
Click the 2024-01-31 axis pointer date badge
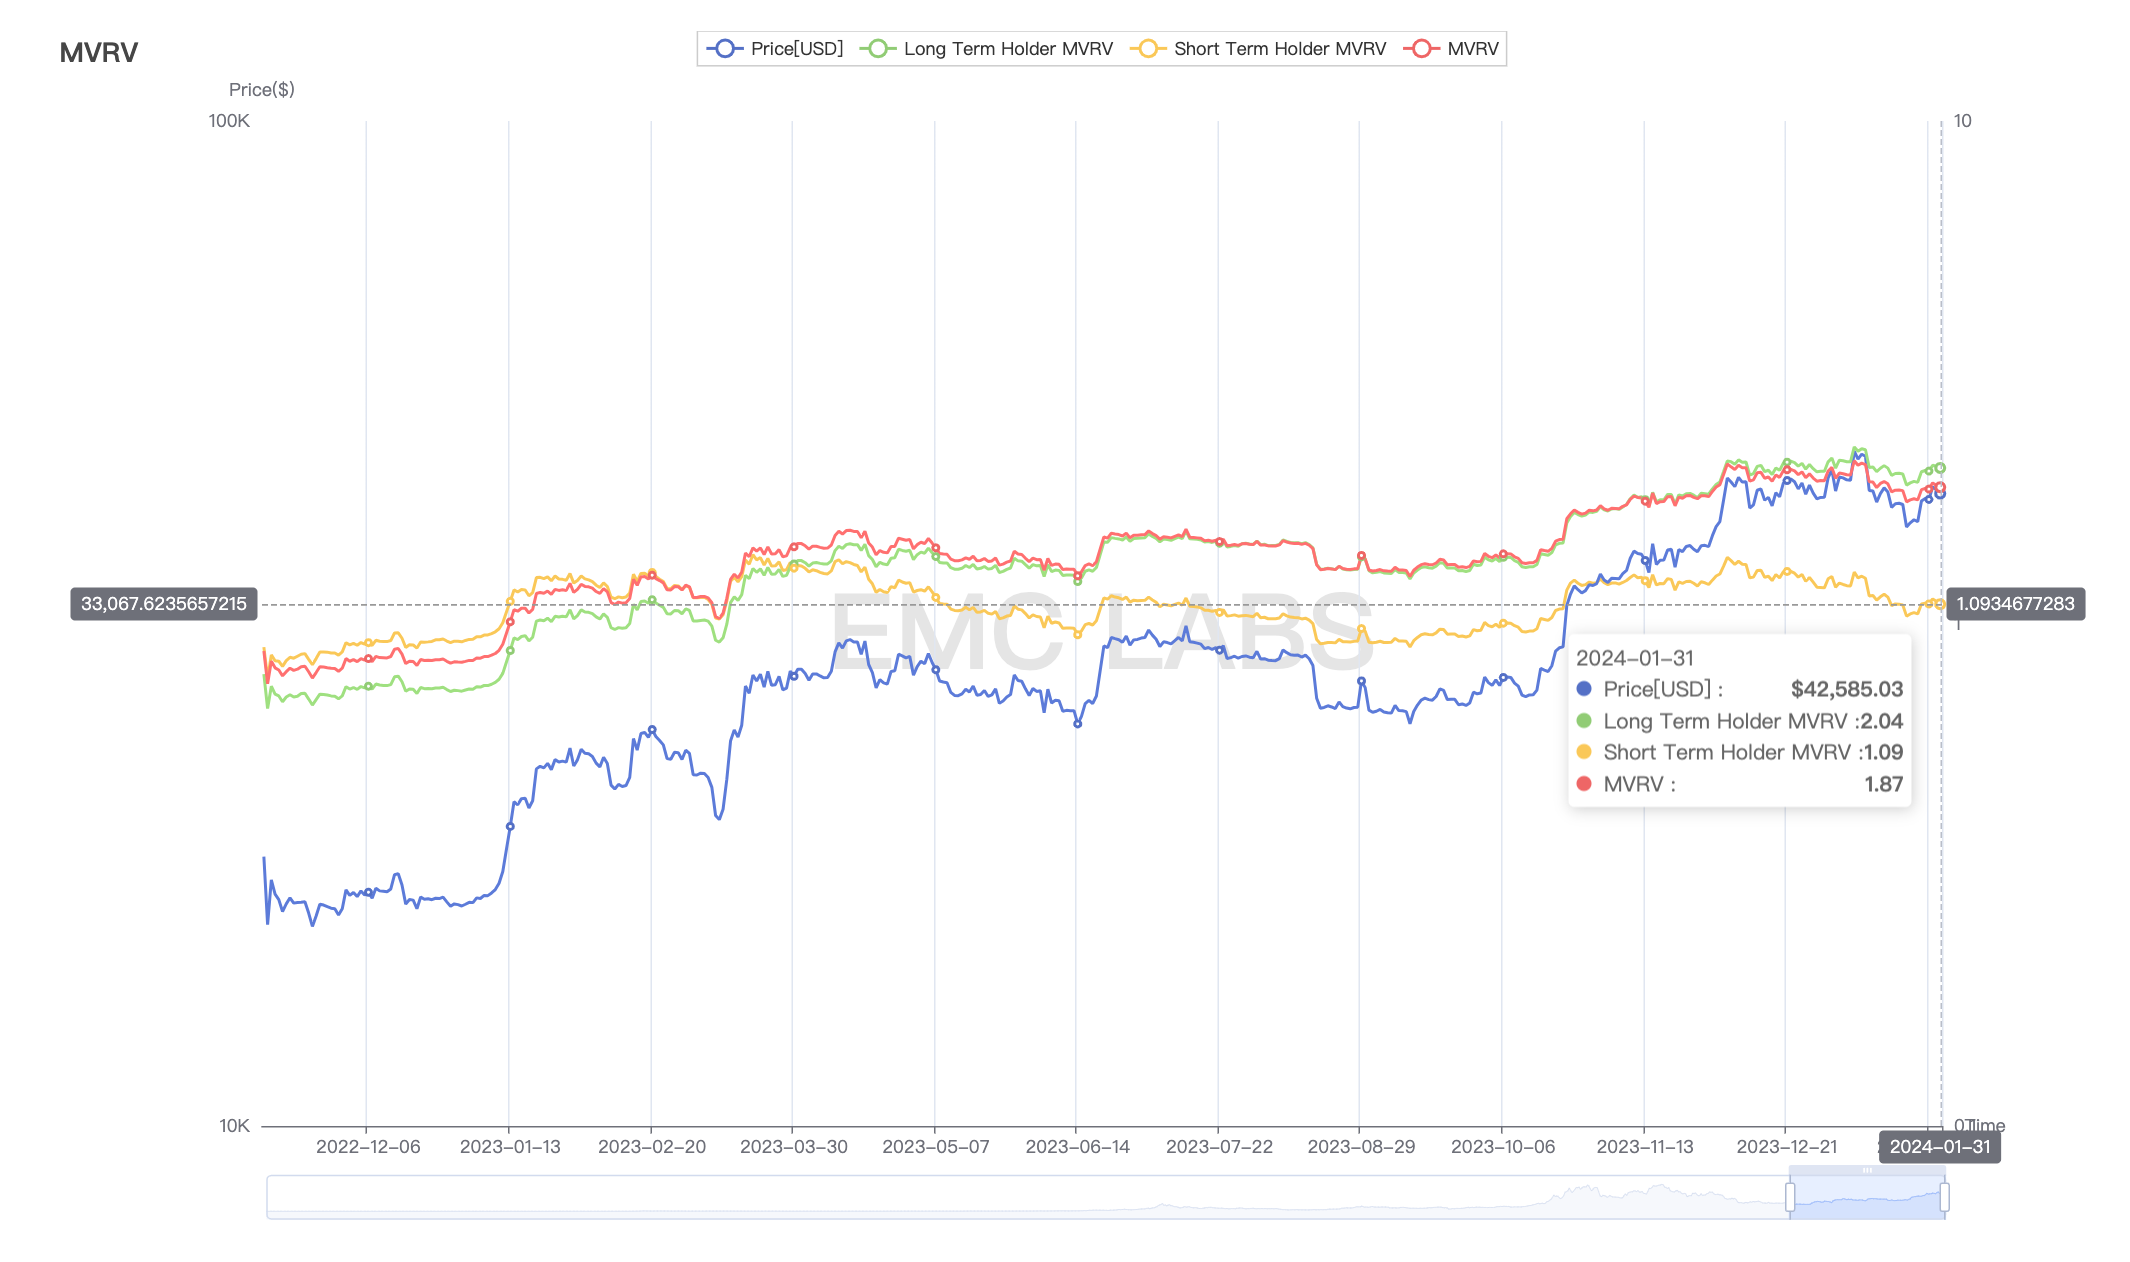pyautogui.click(x=1939, y=1147)
